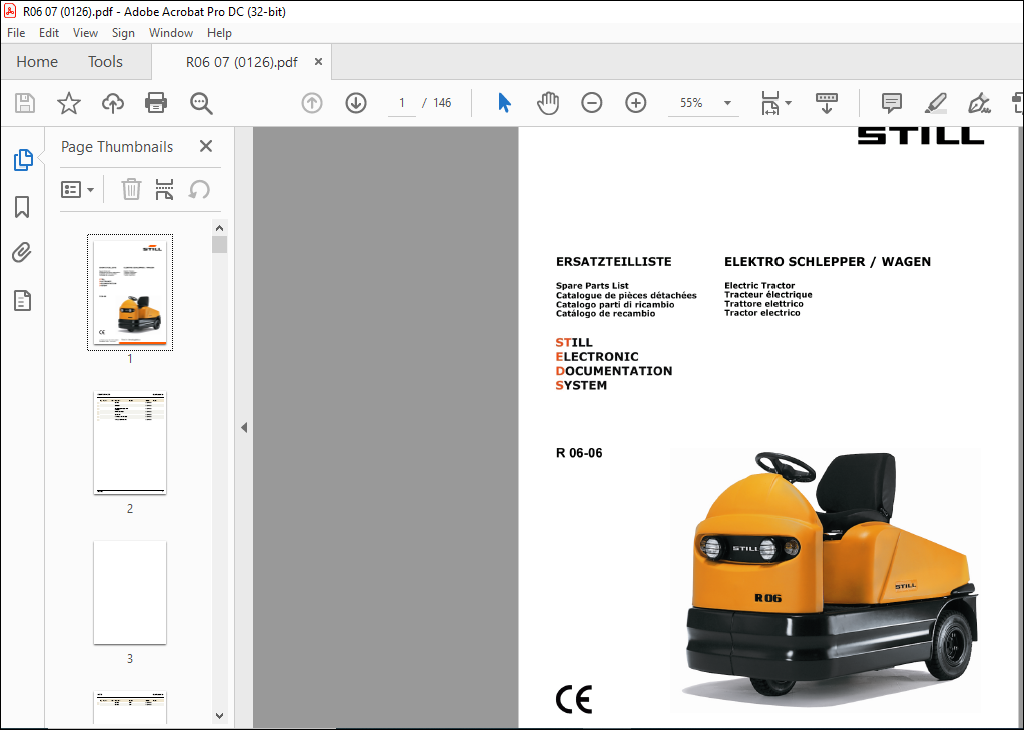Viewport: 1024px width, 730px height.
Task: Click the 'R 06-06' model text
Action: point(579,453)
